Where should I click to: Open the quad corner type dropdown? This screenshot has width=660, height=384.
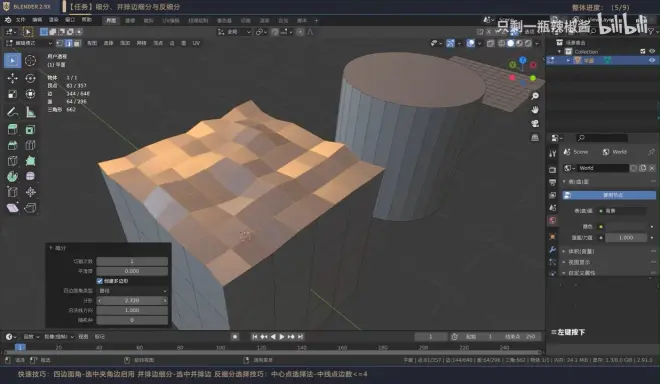pyautogui.click(x=132, y=291)
